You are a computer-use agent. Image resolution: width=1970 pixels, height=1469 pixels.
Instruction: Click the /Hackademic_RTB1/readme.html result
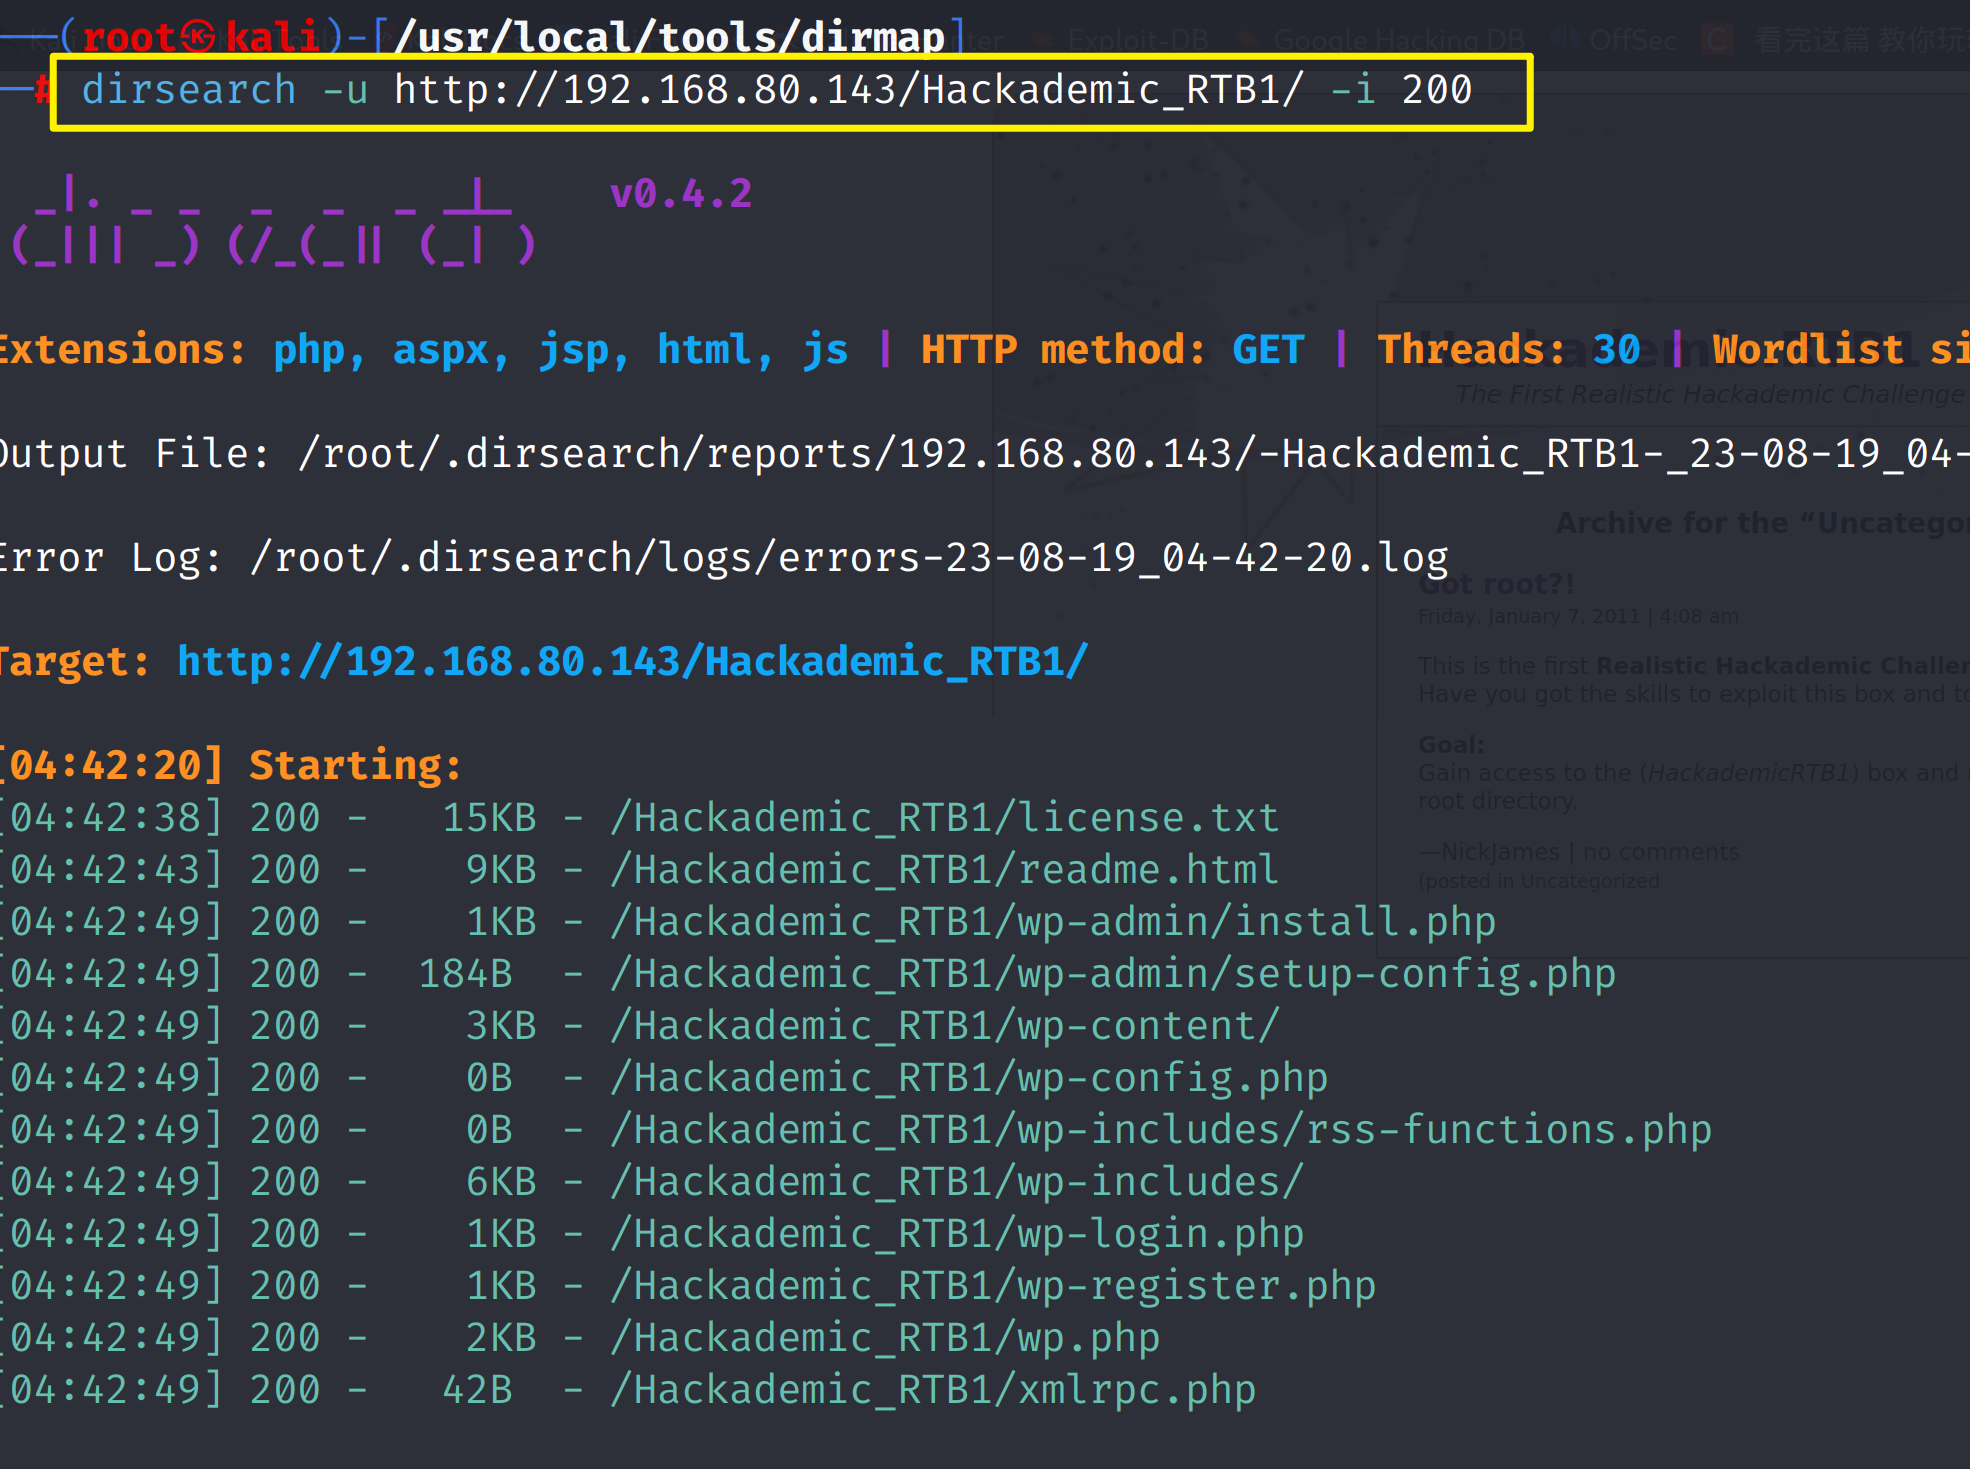(945, 870)
